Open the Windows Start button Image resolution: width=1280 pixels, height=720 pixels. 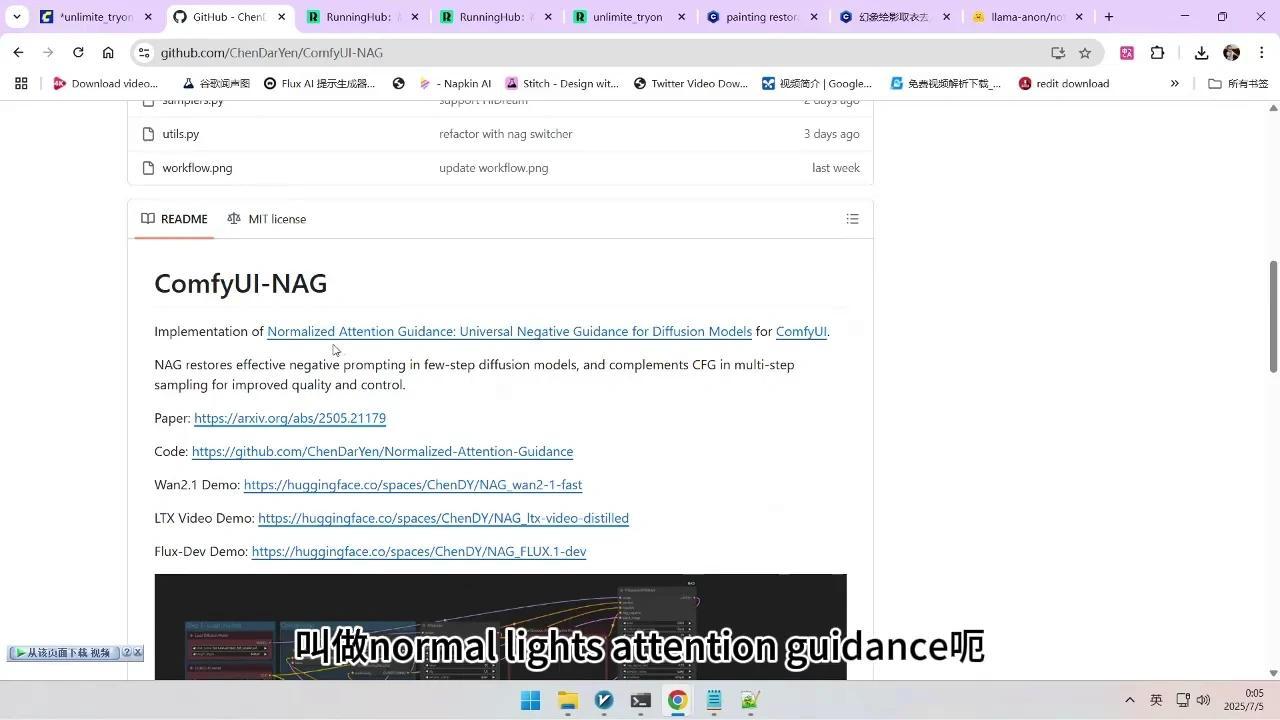click(530, 701)
